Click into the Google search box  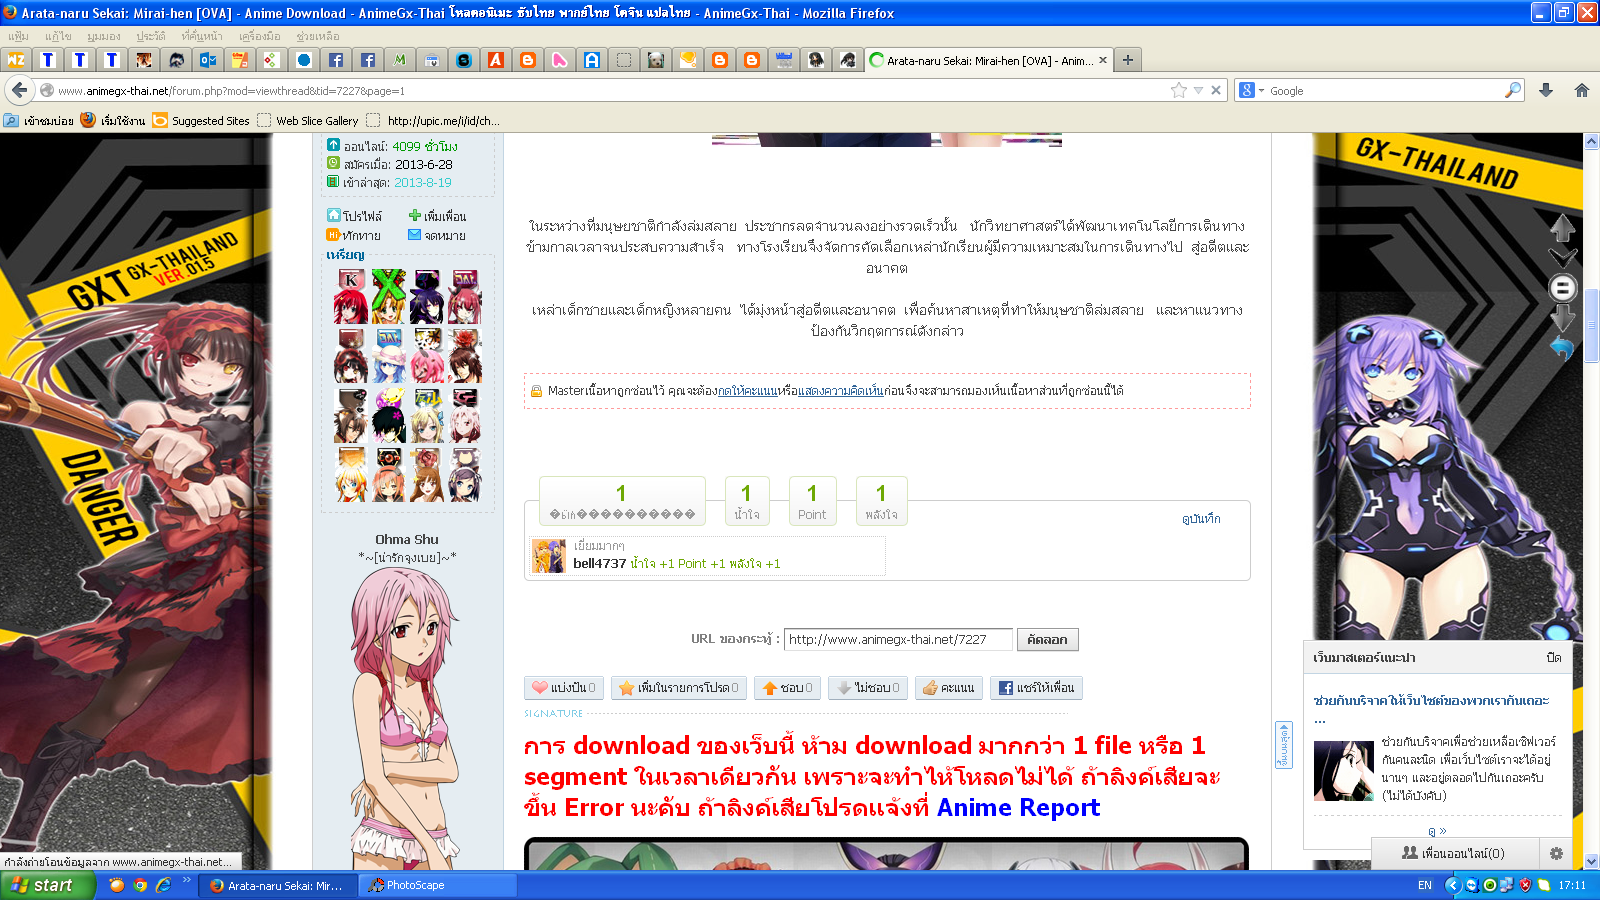pyautogui.click(x=1385, y=90)
